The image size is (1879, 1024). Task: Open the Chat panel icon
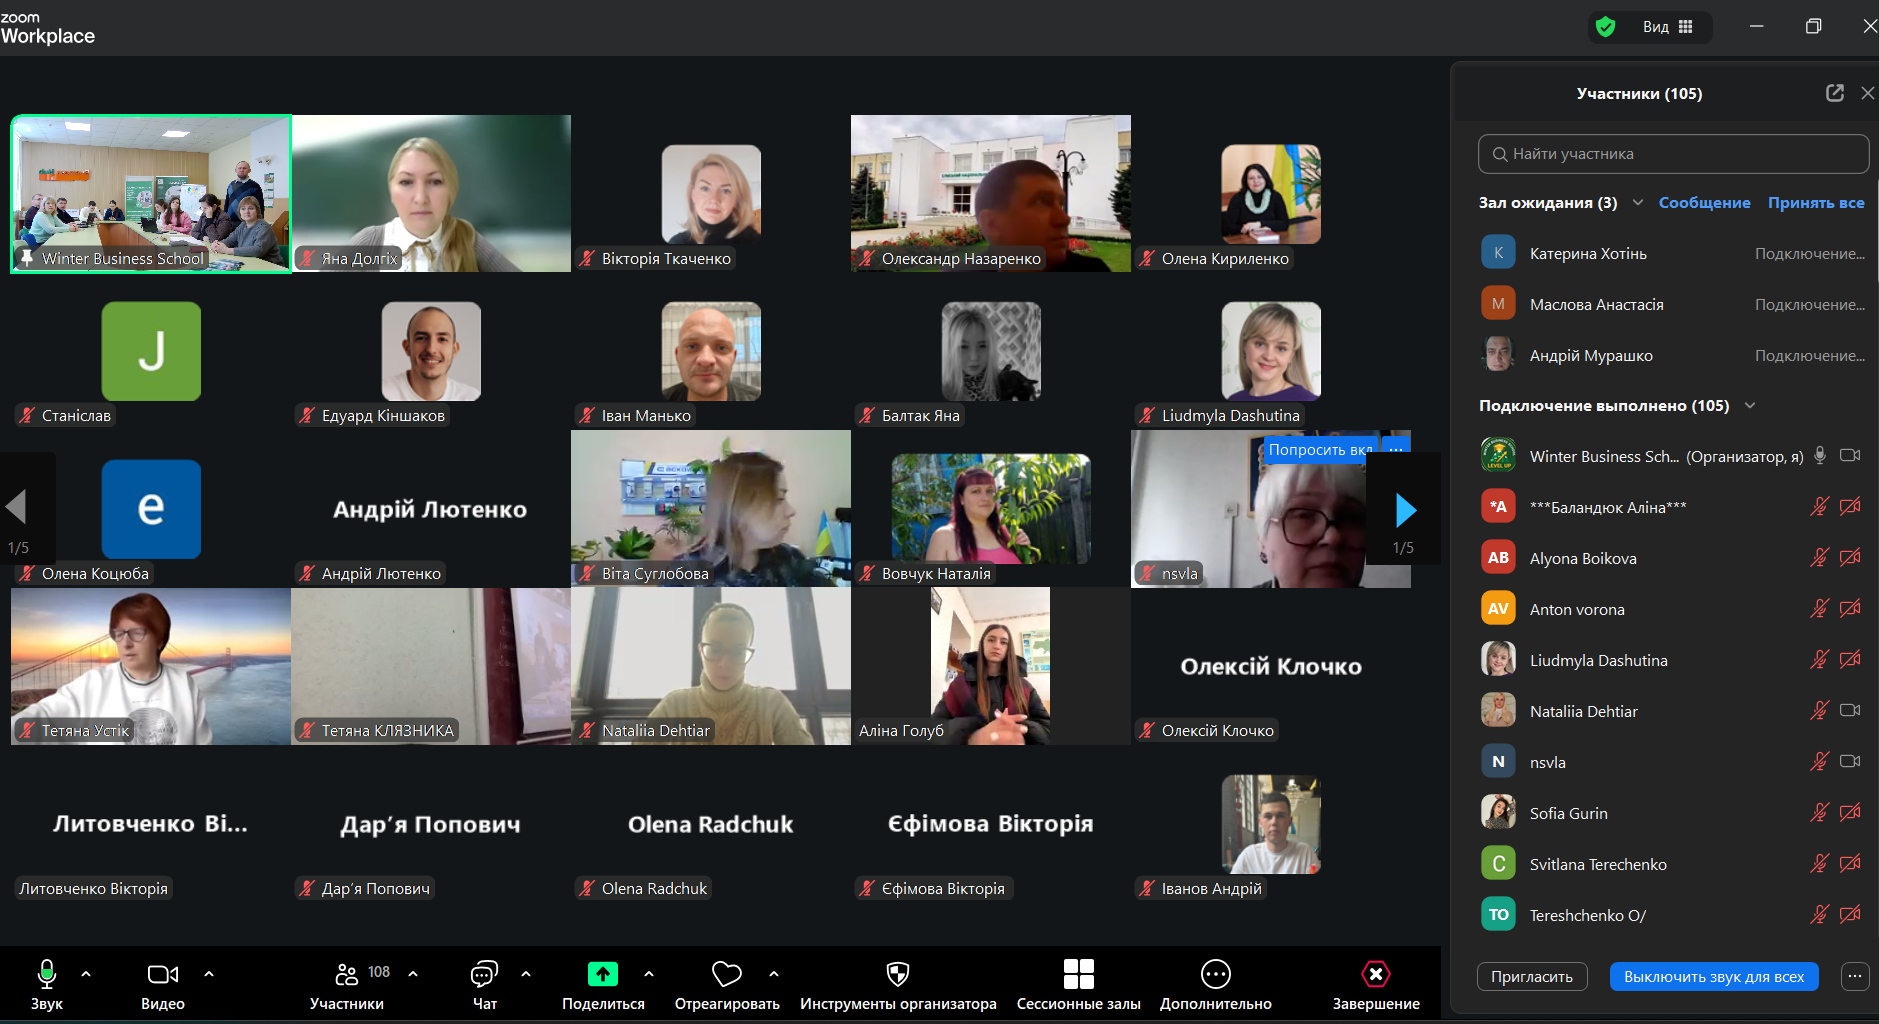484,974
